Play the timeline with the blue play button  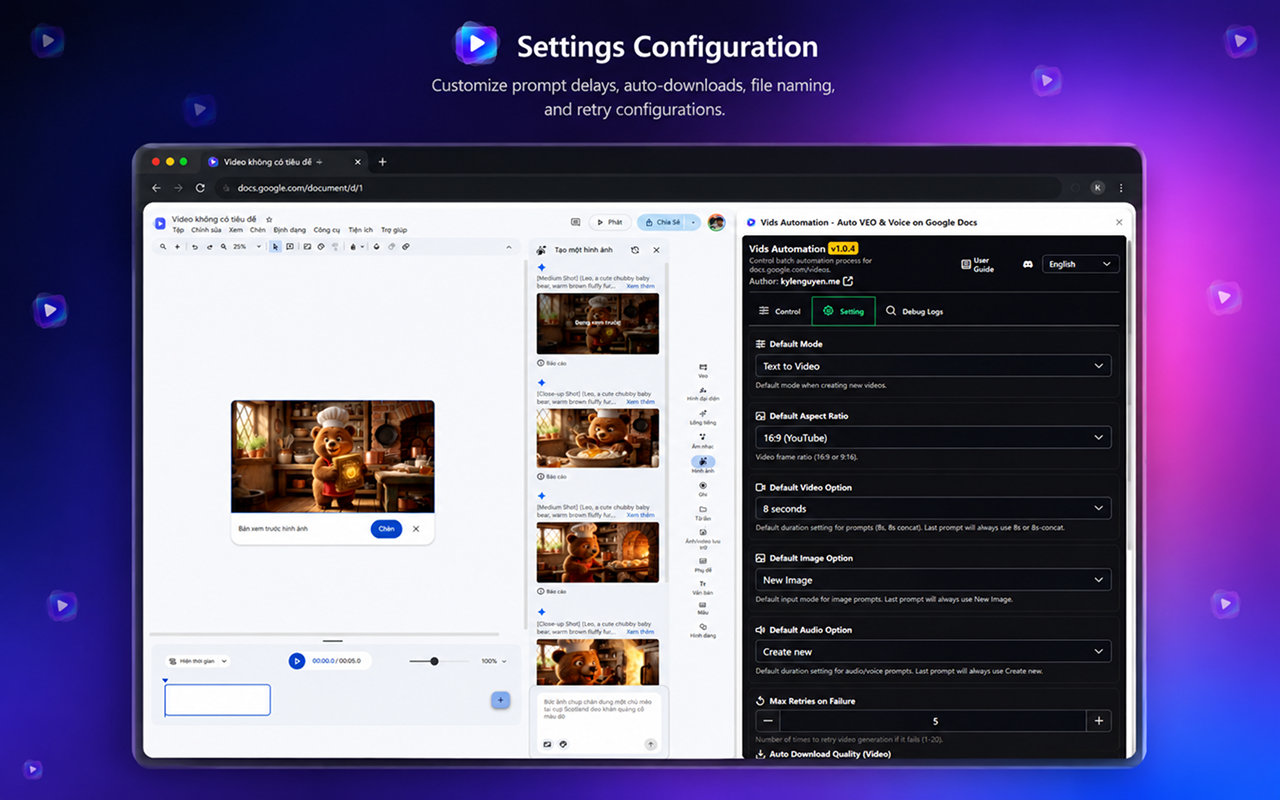[297, 661]
